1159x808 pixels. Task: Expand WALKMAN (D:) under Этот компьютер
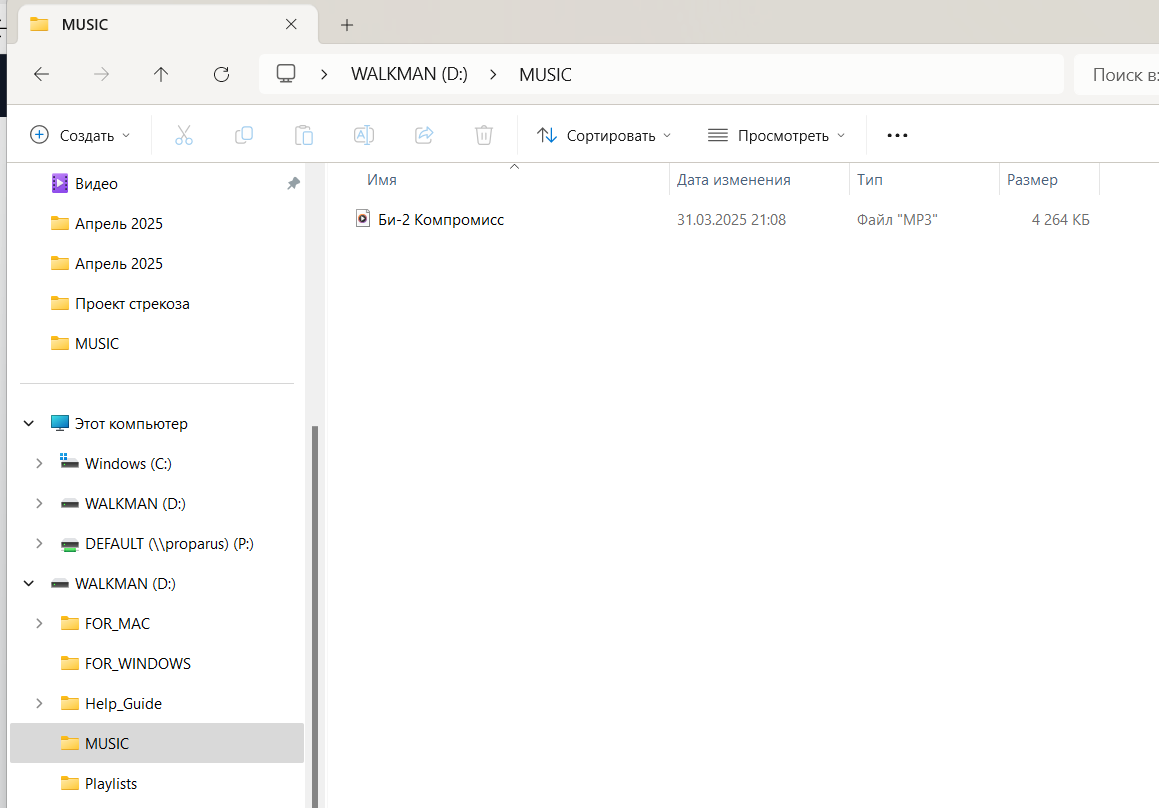pyautogui.click(x=39, y=503)
